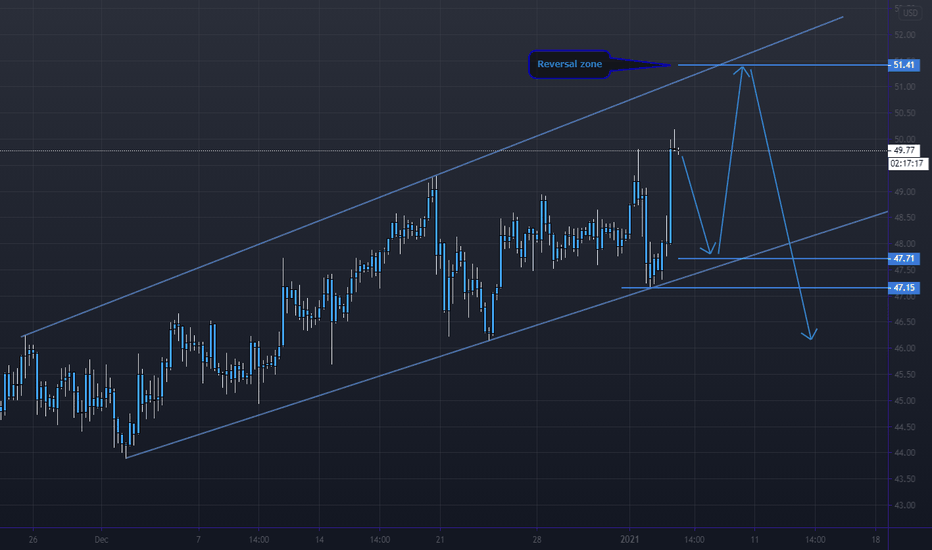Click the 43.00 price scale label
The height and width of the screenshot is (550, 932).
904,505
